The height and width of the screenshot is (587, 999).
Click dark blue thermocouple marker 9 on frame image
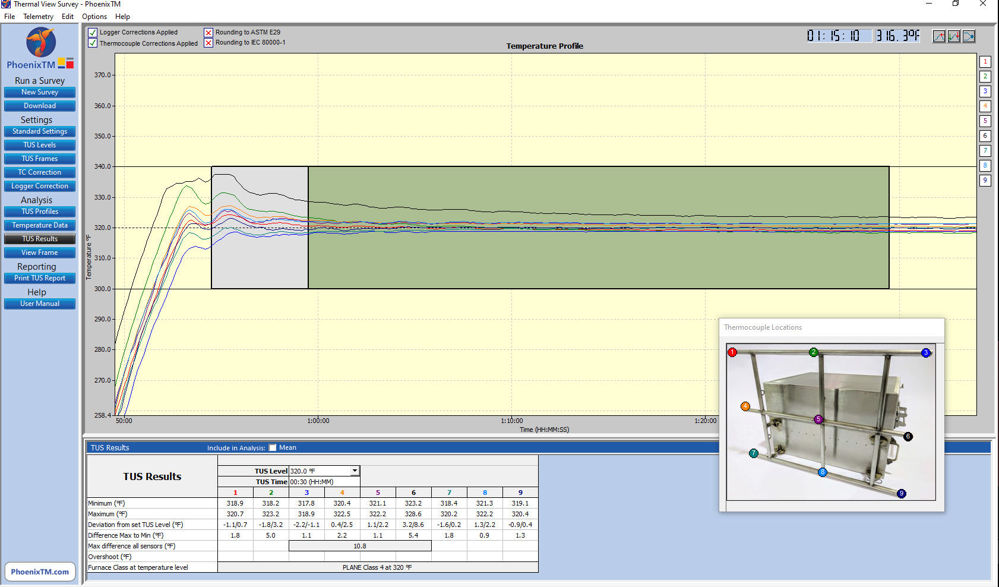[x=901, y=493]
